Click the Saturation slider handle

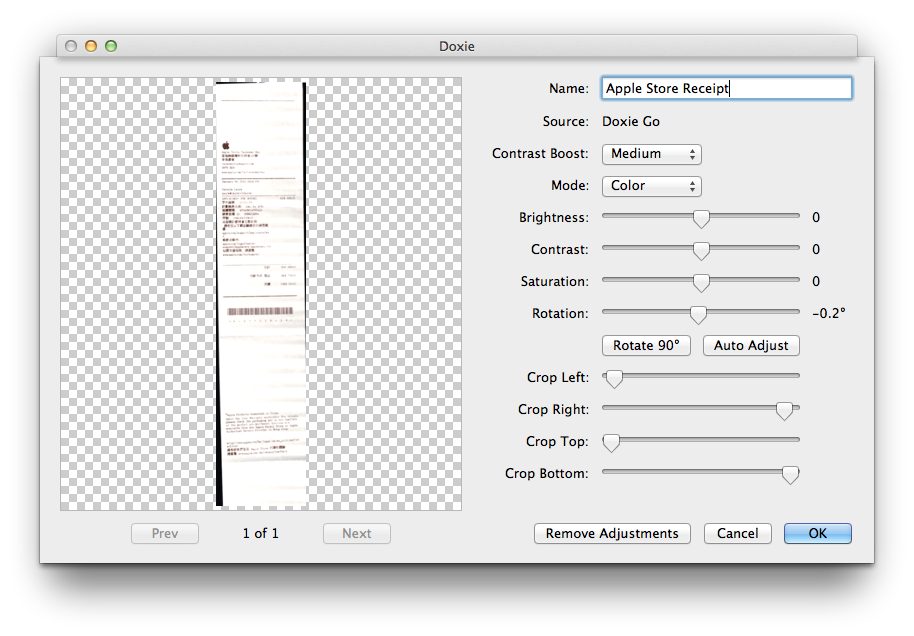pos(701,282)
